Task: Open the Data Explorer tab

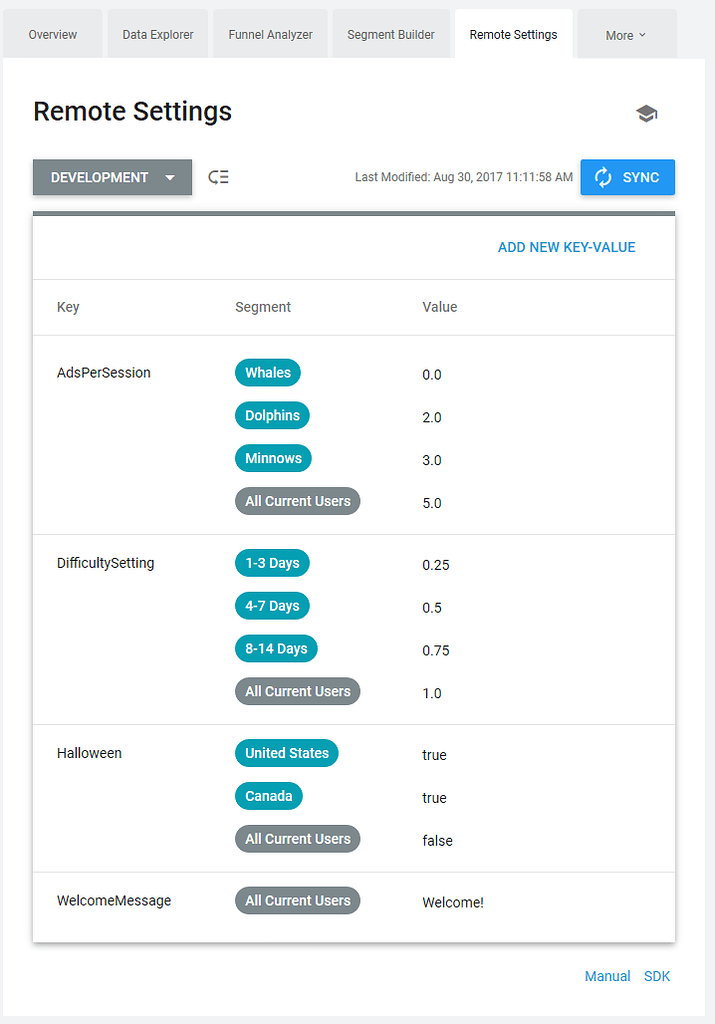Action: (157, 33)
